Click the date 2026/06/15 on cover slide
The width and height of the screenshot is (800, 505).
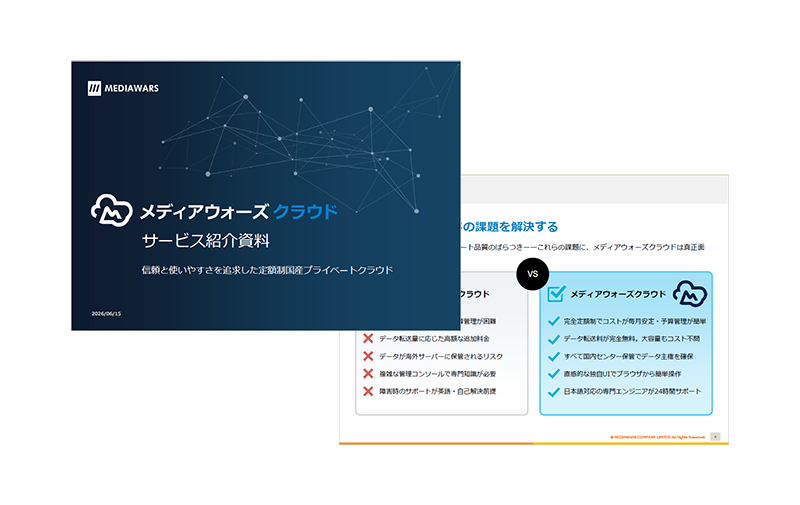(x=106, y=314)
